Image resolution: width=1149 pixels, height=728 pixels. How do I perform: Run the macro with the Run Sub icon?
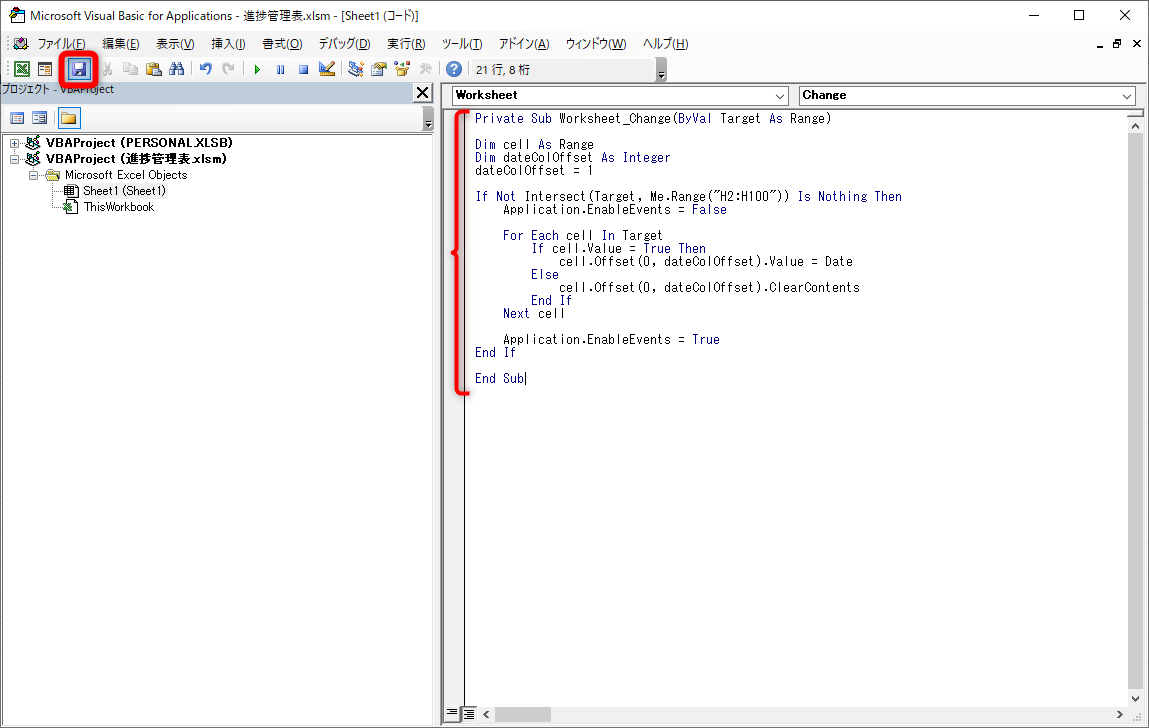tap(257, 68)
